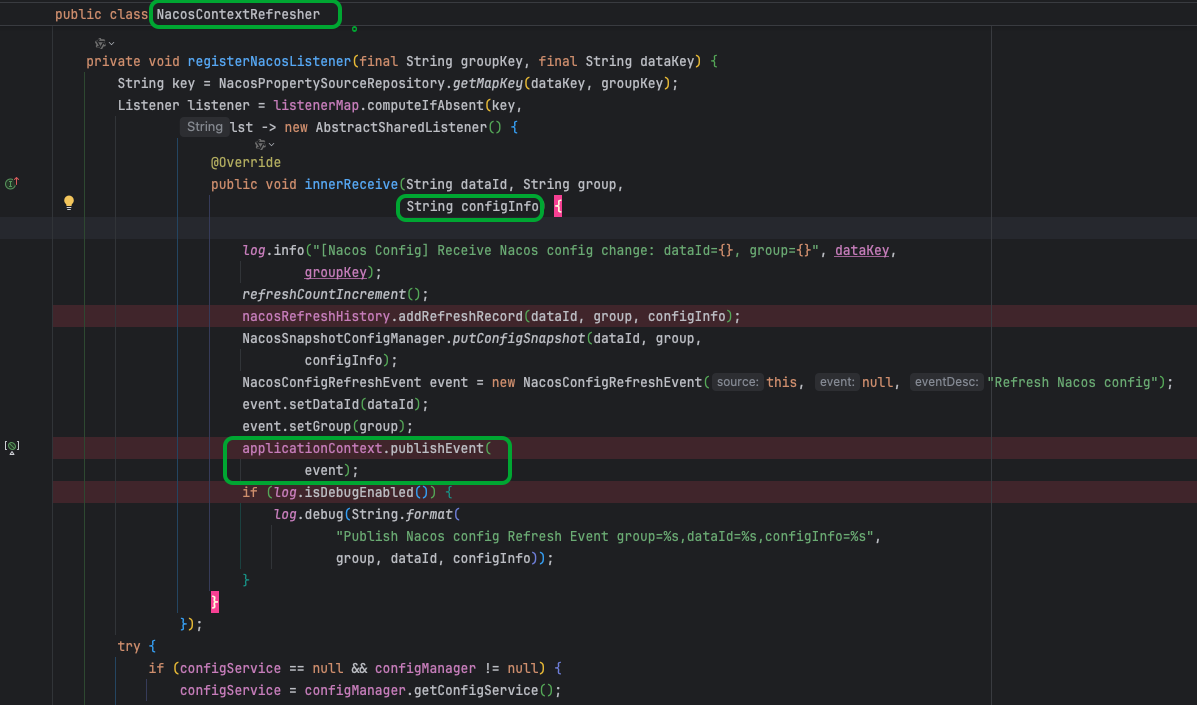Image resolution: width=1197 pixels, height=705 pixels.
Task: Click the AI icon above @Override
Action: tap(260, 144)
